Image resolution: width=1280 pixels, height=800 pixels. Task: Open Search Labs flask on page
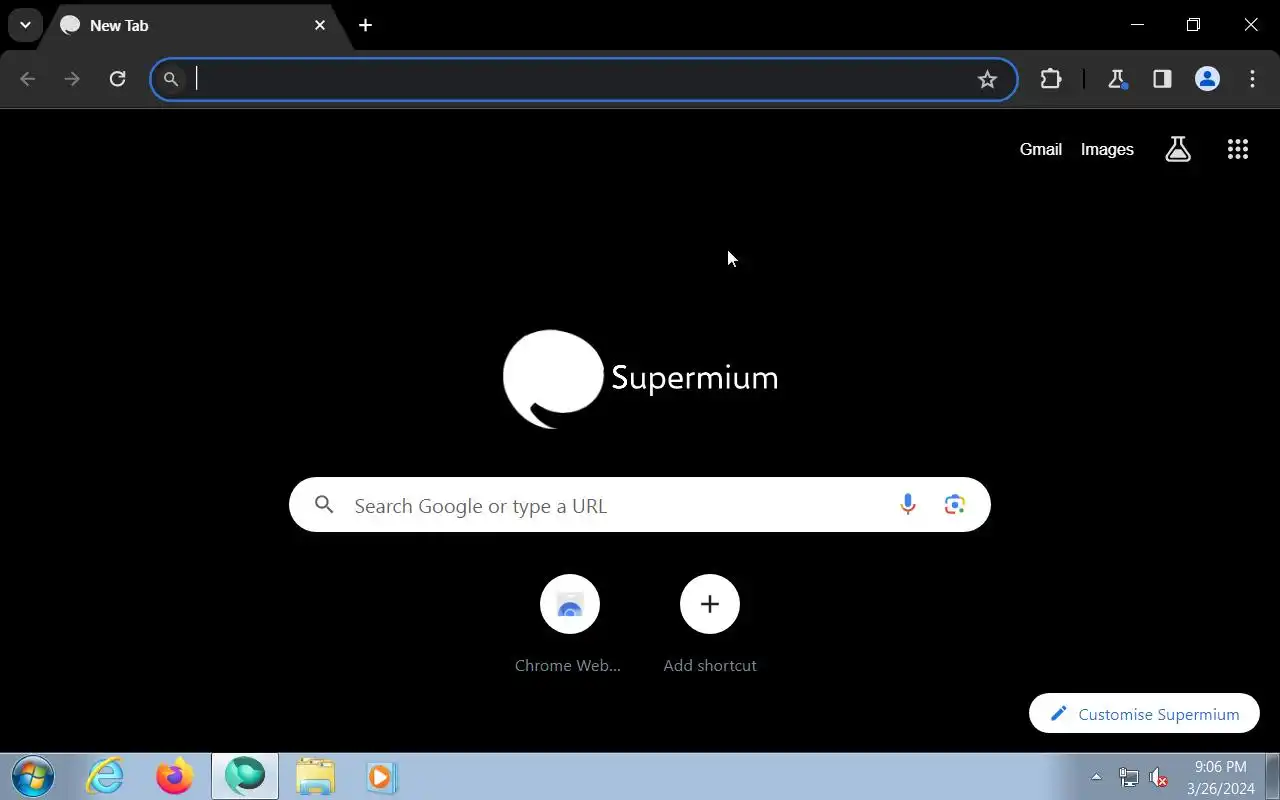point(1178,149)
